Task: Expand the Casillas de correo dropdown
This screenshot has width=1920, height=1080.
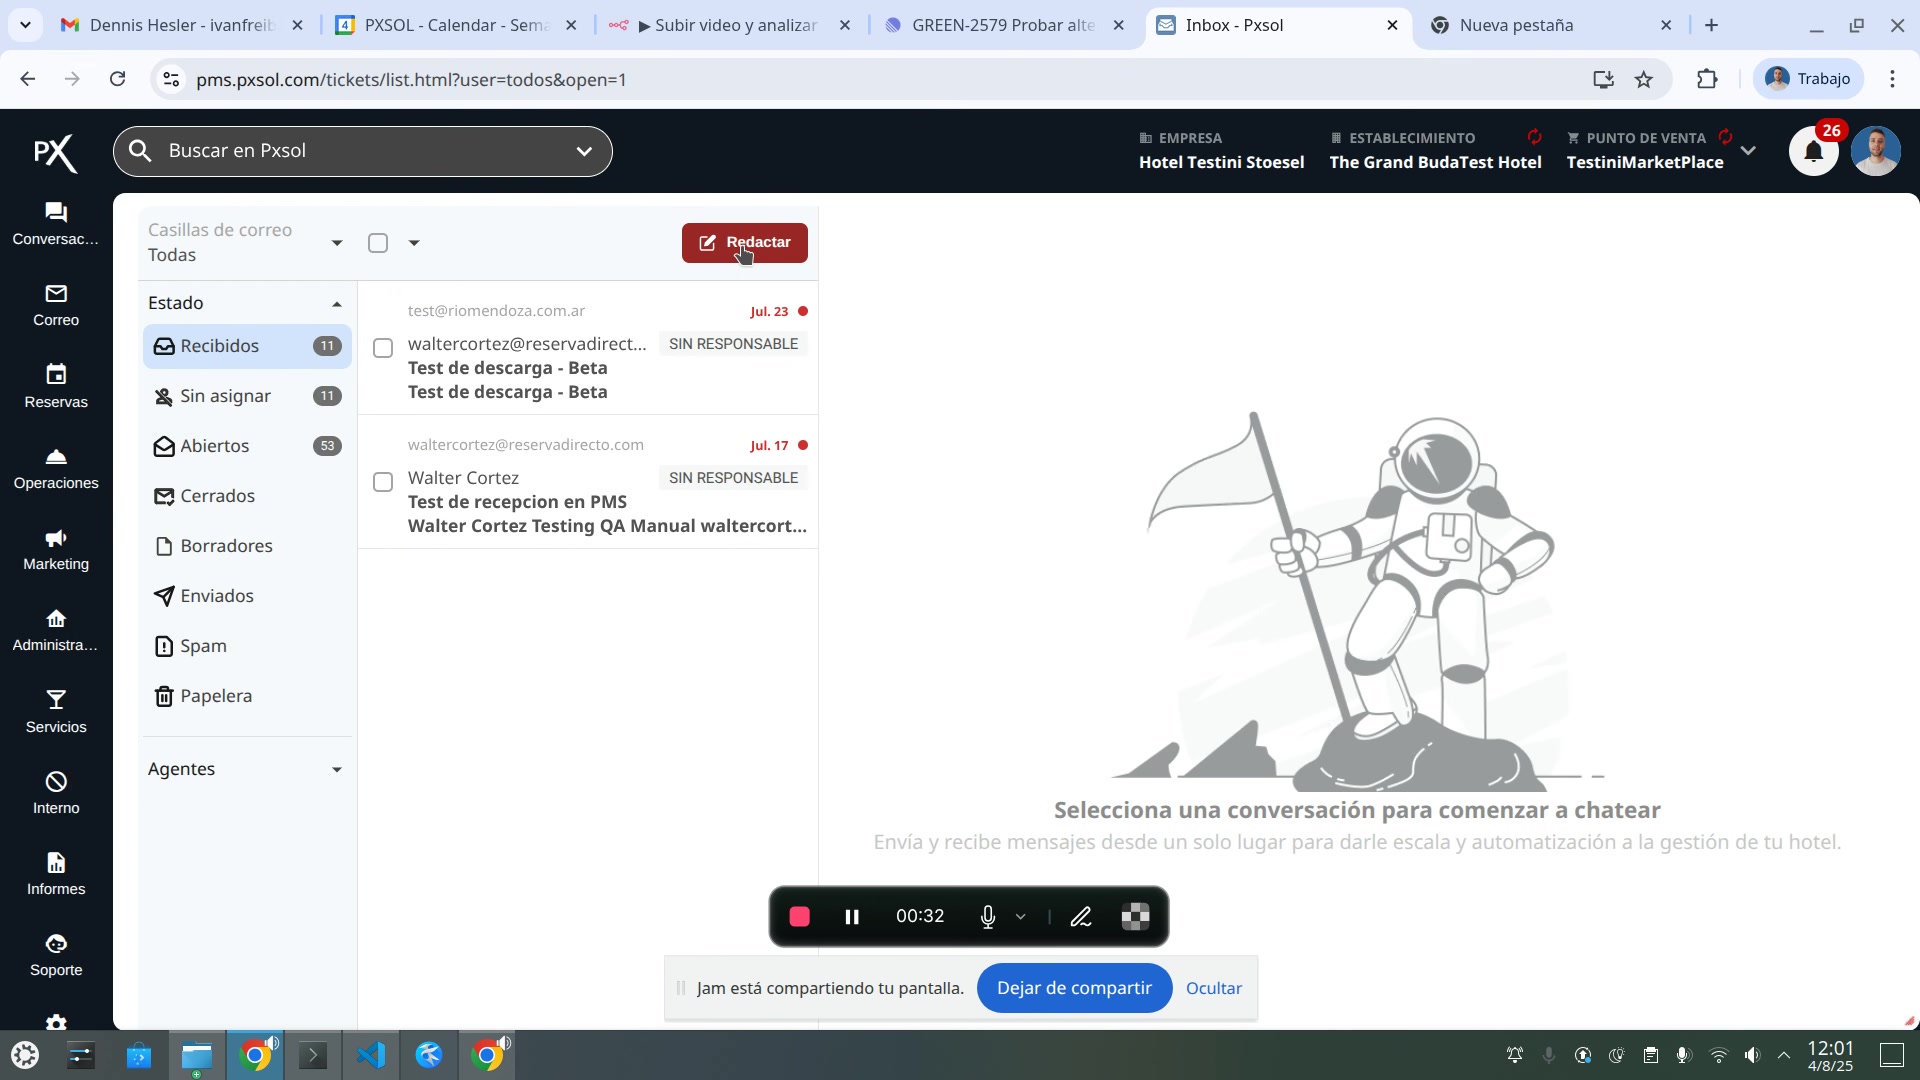Action: click(336, 243)
